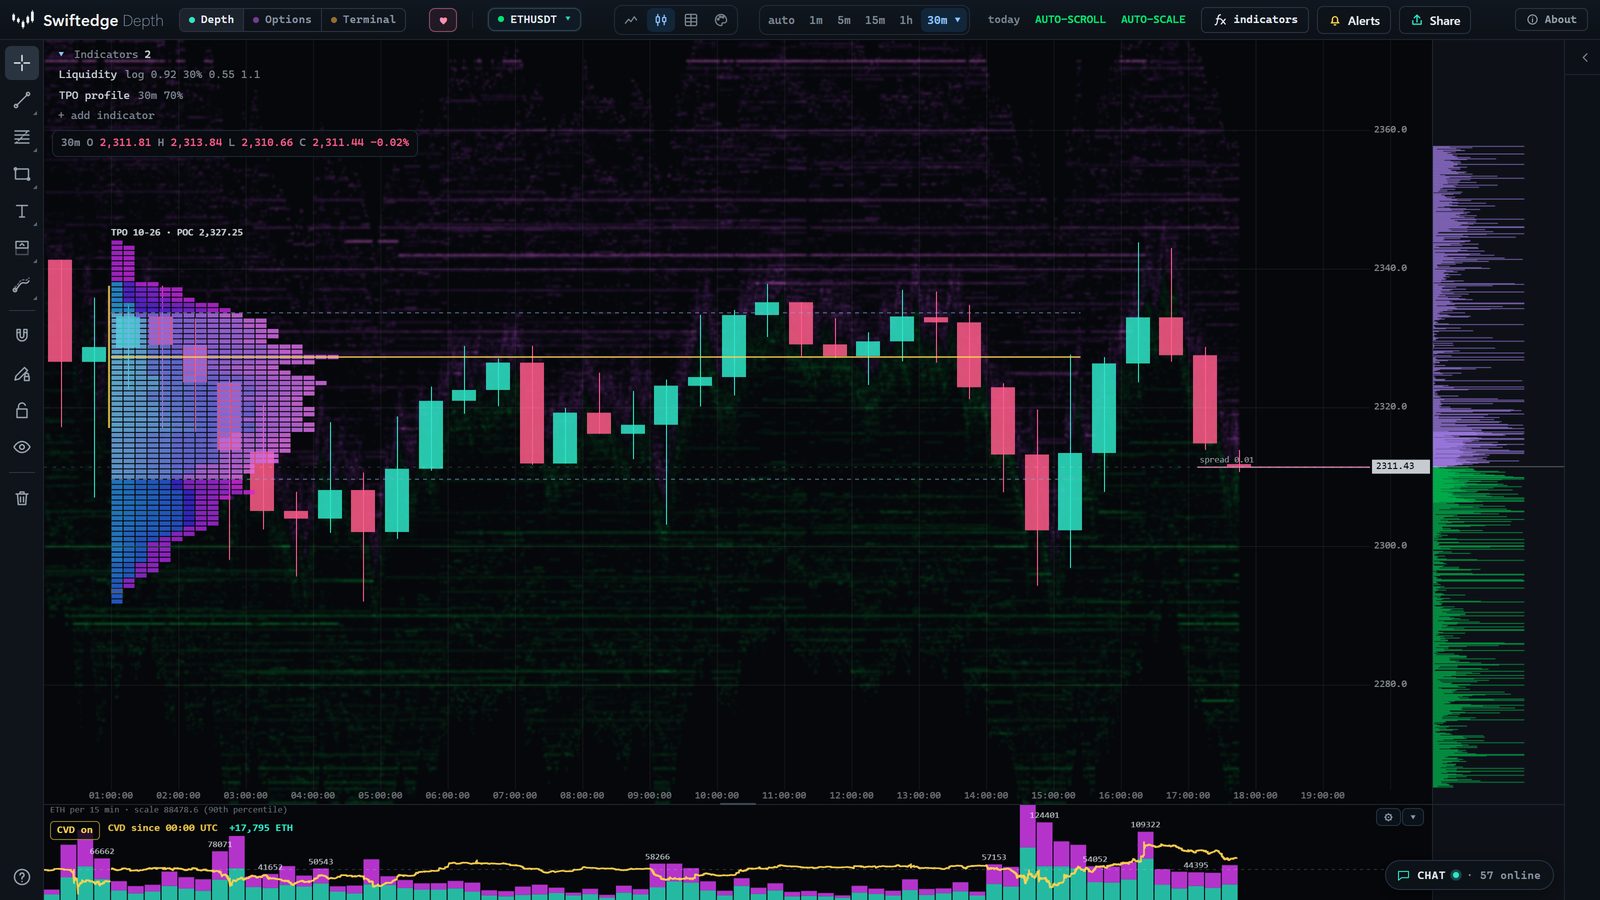Click add indicator link
Image resolution: width=1600 pixels, height=900 pixels.
click(x=106, y=115)
